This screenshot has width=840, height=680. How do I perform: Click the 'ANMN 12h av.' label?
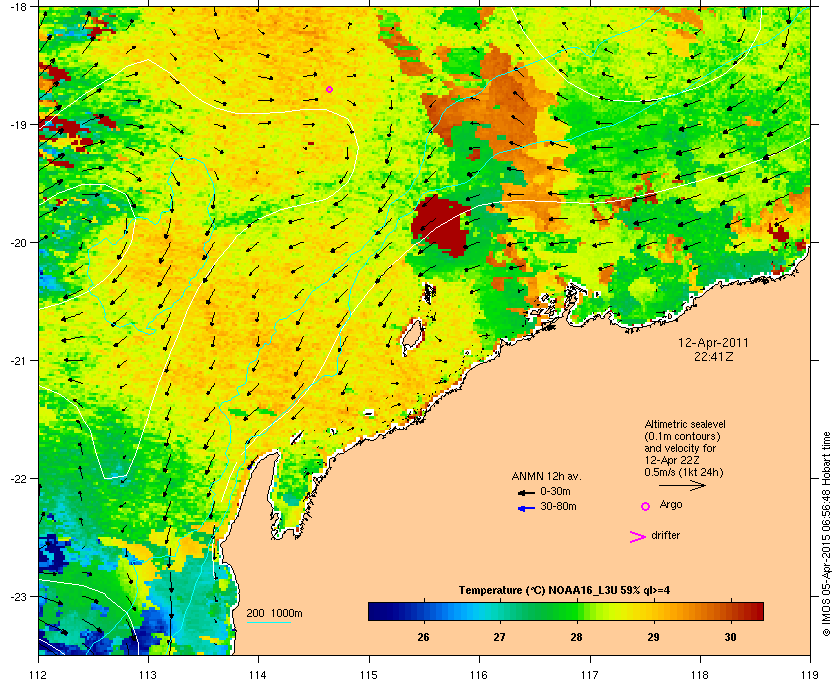(x=546, y=476)
